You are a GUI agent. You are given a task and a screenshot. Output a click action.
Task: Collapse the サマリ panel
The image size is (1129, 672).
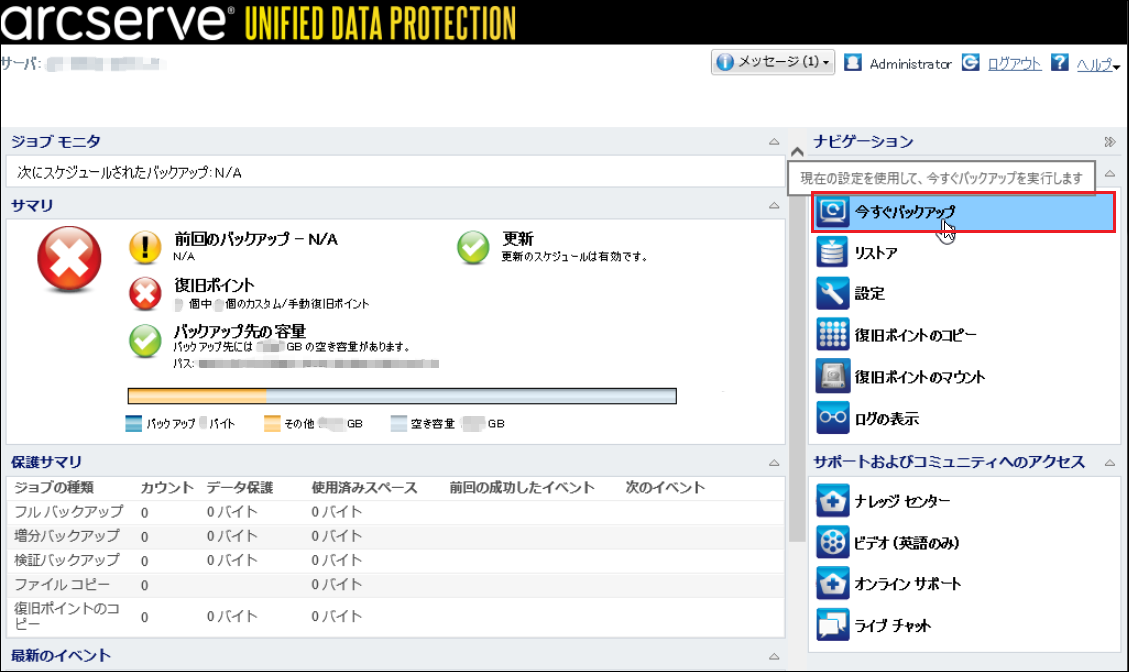tap(774, 205)
